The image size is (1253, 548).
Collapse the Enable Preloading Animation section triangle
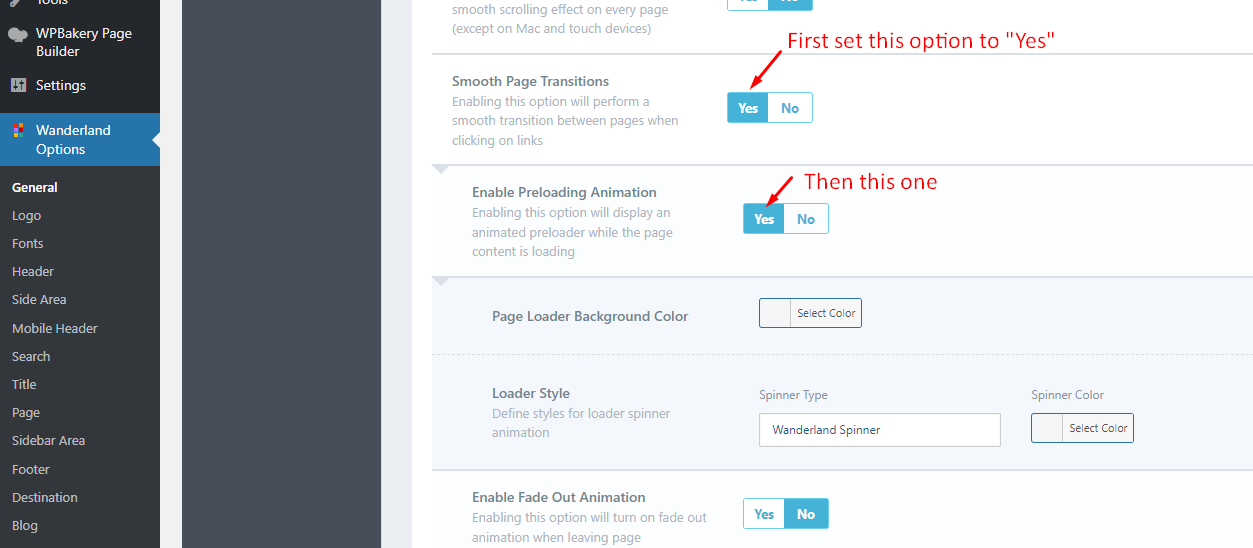tap(443, 171)
